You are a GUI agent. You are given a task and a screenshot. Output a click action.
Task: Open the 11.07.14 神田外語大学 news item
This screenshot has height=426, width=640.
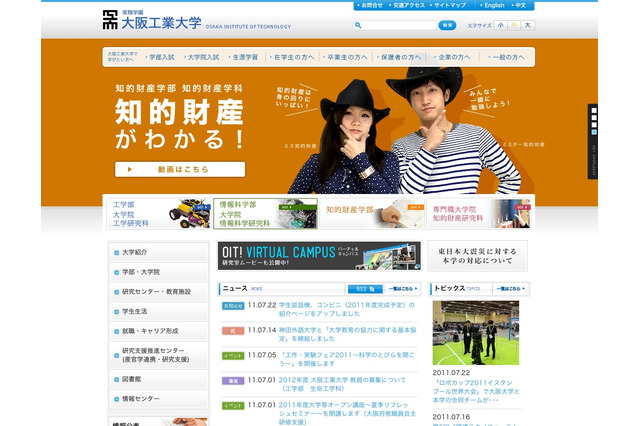[x=347, y=334]
